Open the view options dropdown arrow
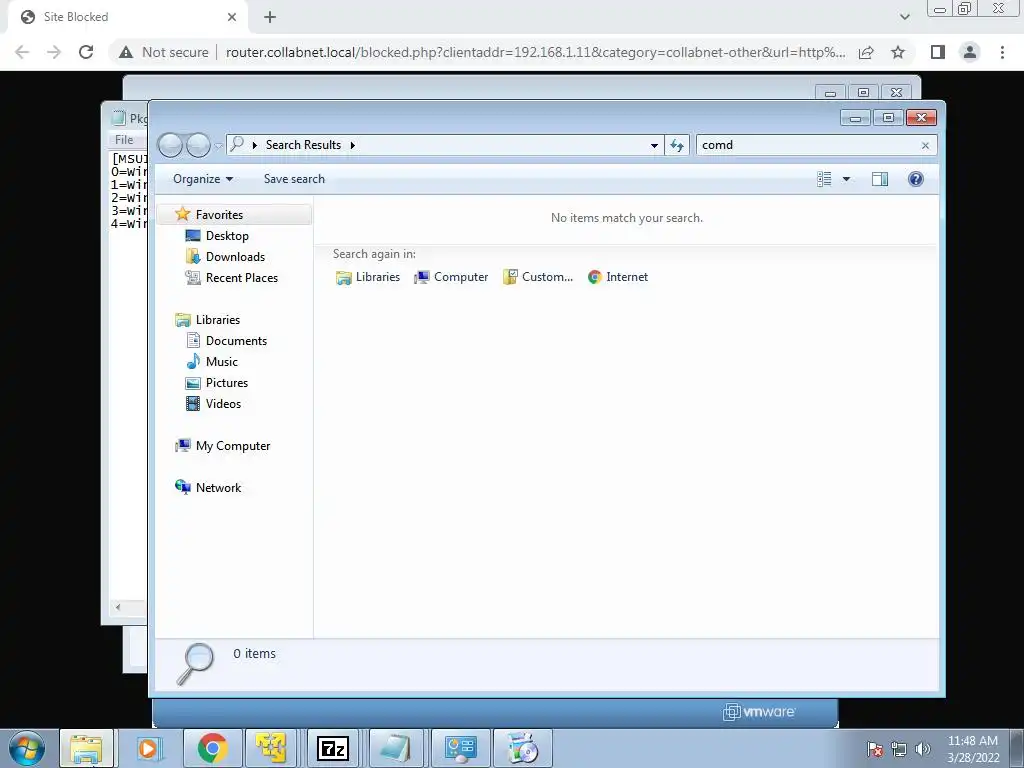The width and height of the screenshot is (1024, 768). point(846,179)
